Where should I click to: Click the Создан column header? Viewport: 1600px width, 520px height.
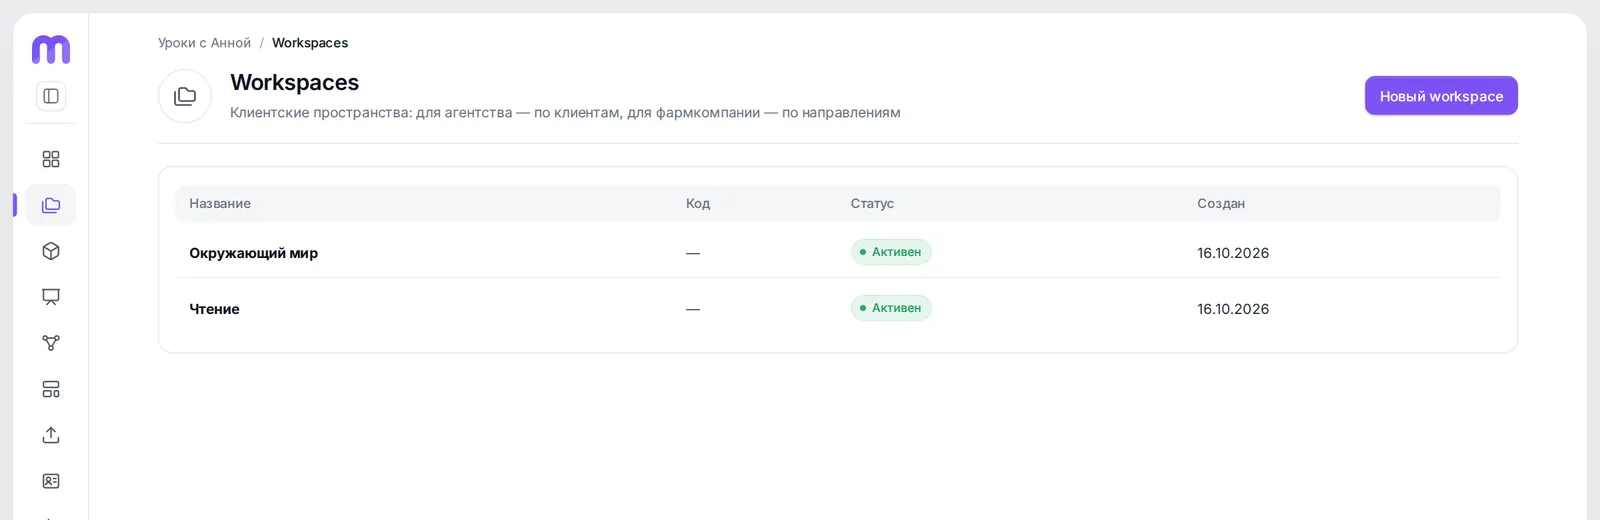1221,203
